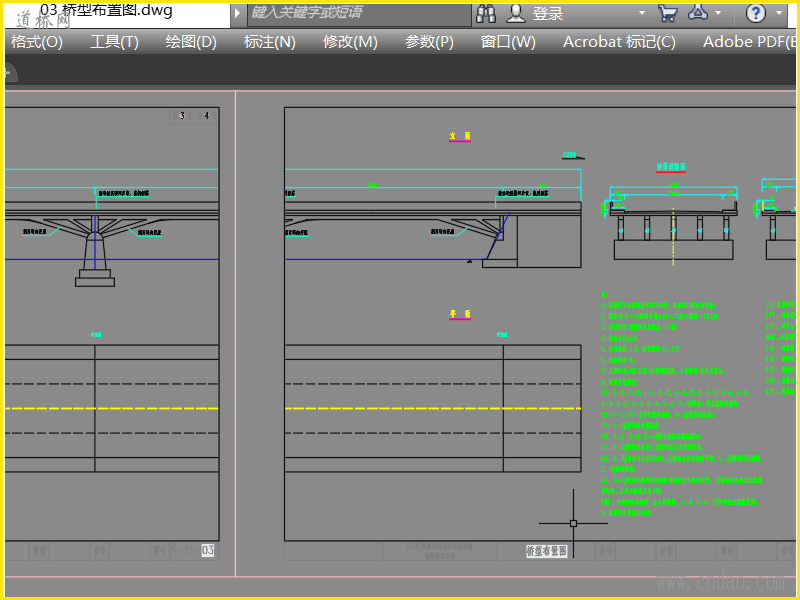Open the shopping cart app store icon
Viewport: 800px width, 600px height.
click(x=668, y=14)
